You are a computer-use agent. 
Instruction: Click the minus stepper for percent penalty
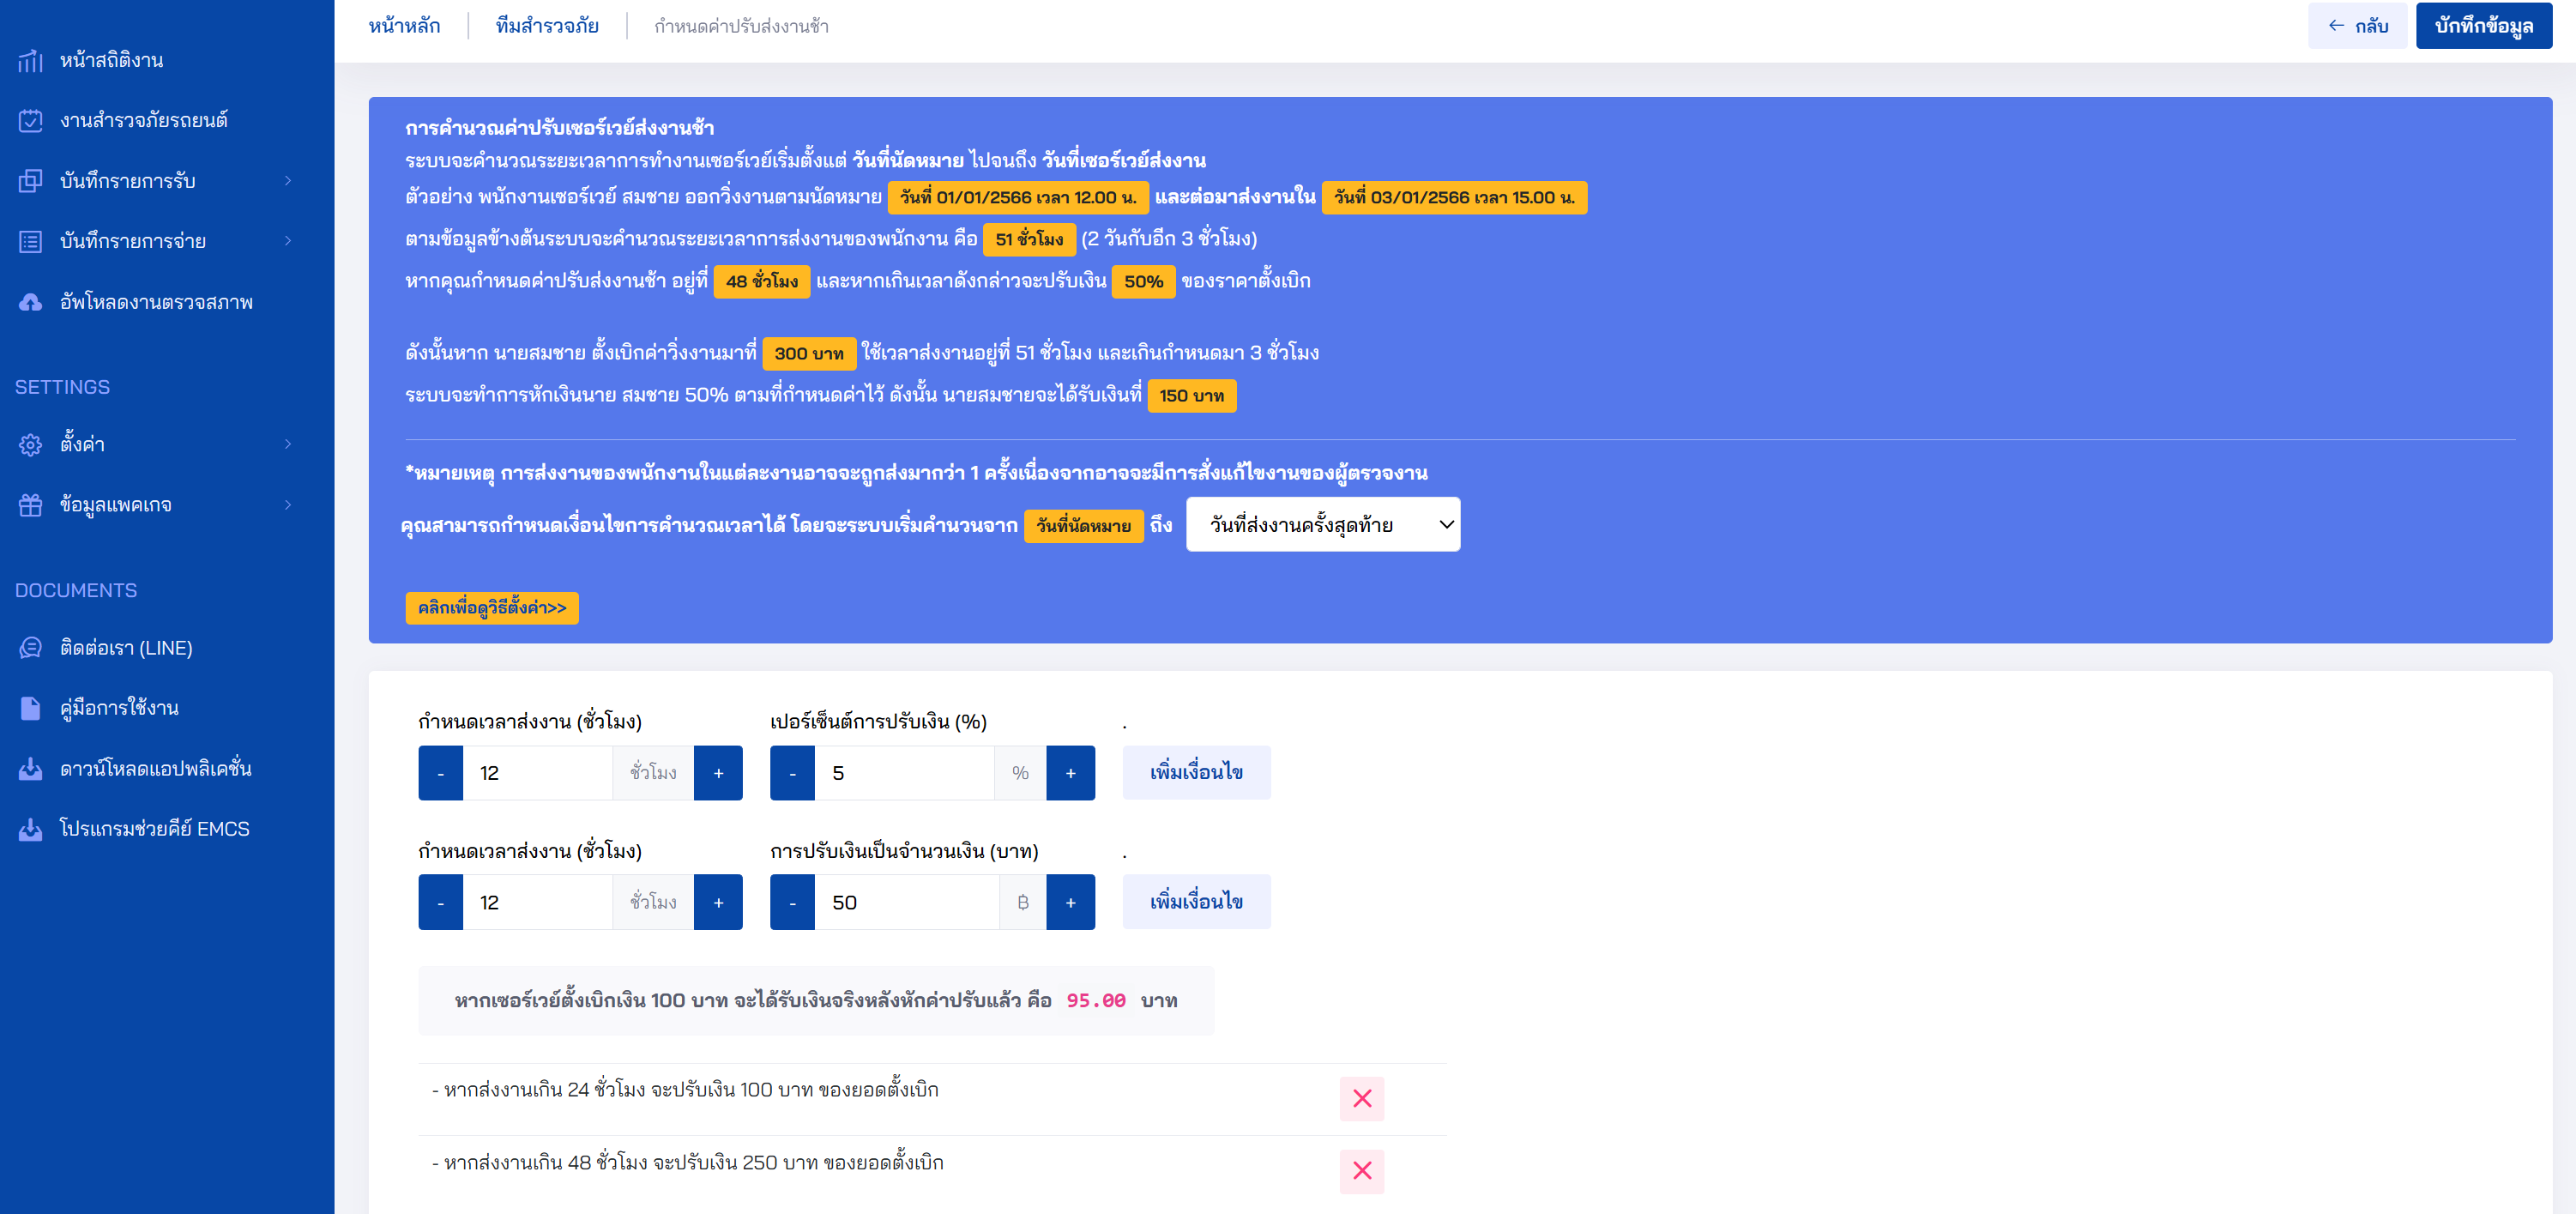tap(791, 772)
